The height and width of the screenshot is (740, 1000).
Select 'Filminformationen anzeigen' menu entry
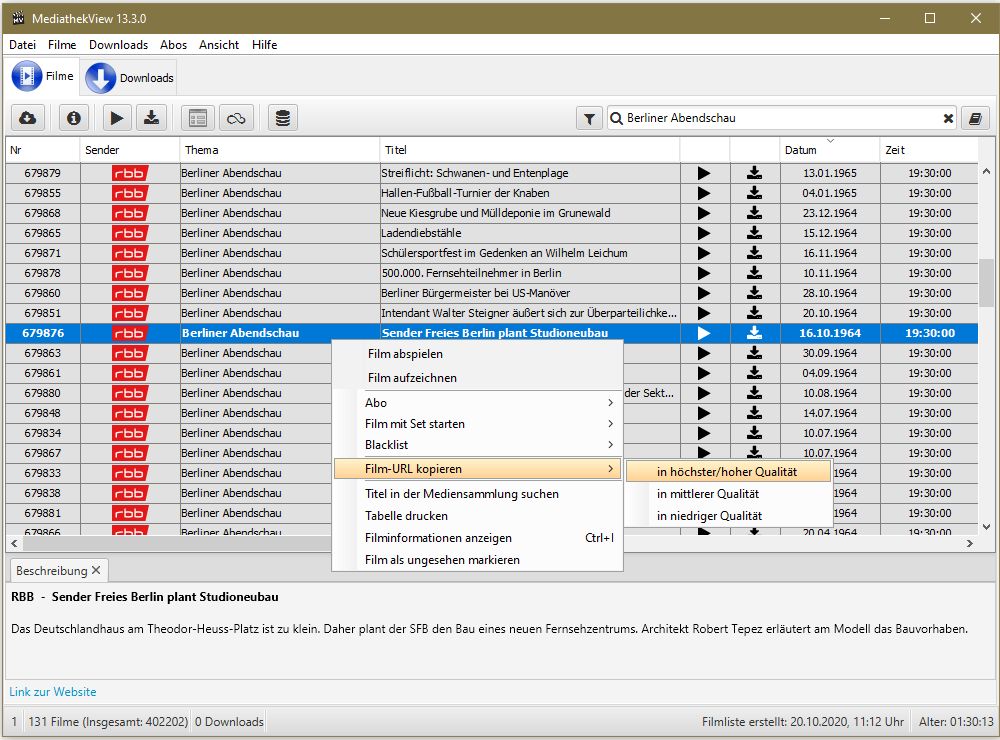pyautogui.click(x=477, y=538)
